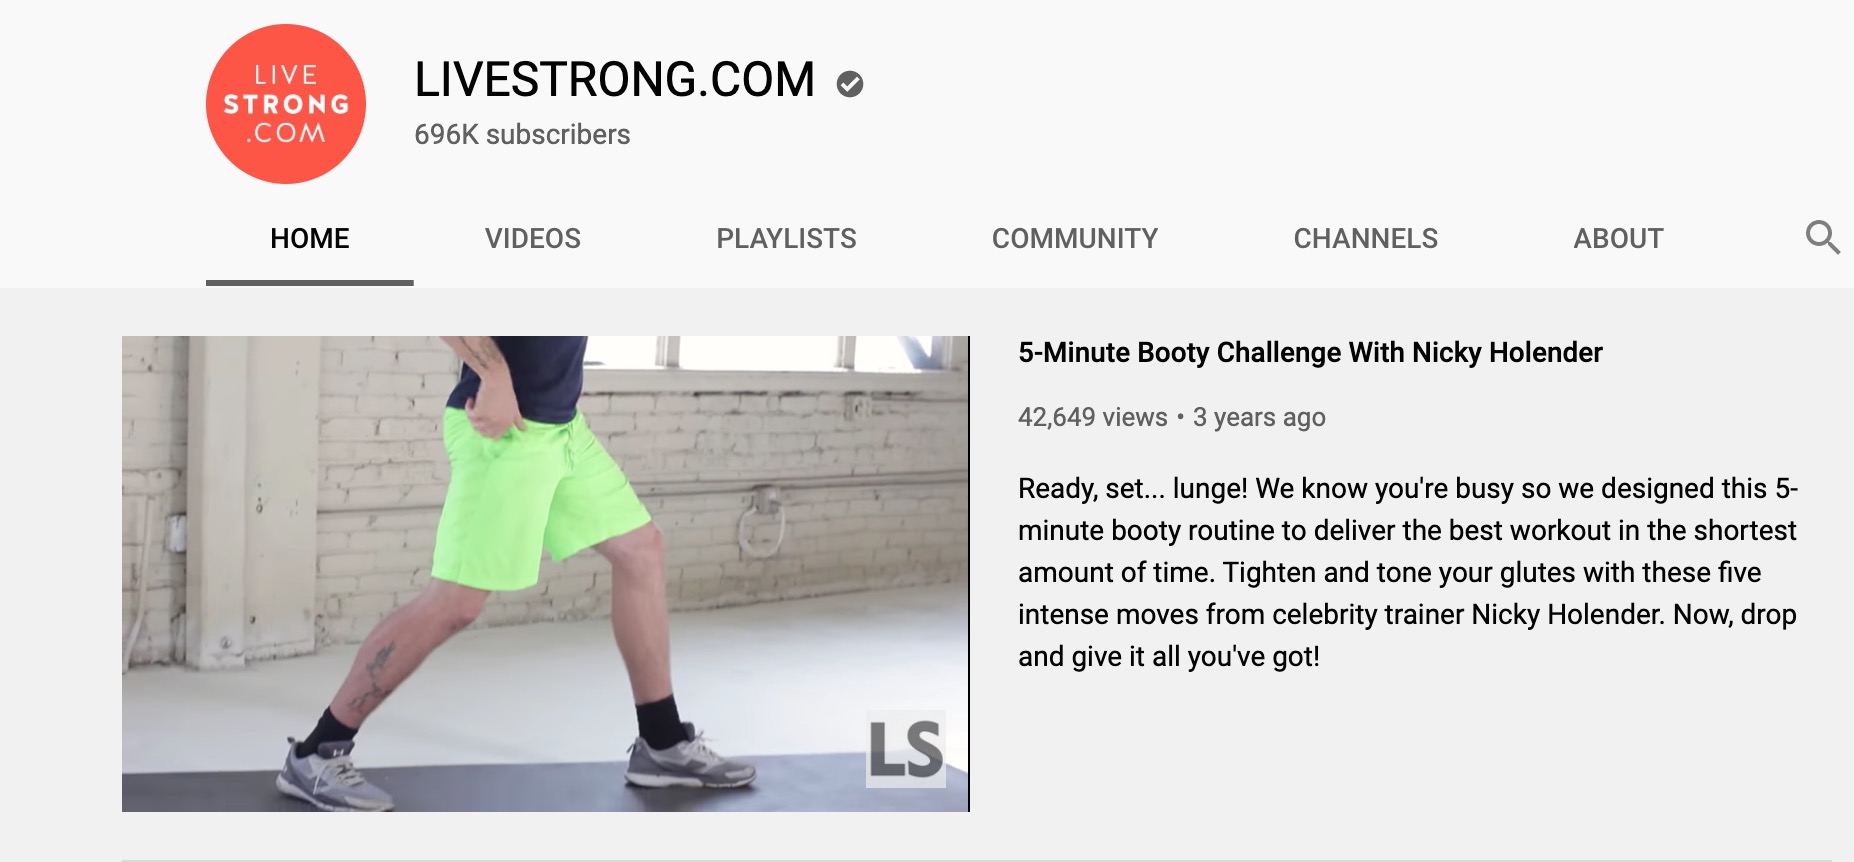Click the 42,649 views count

(1093, 417)
